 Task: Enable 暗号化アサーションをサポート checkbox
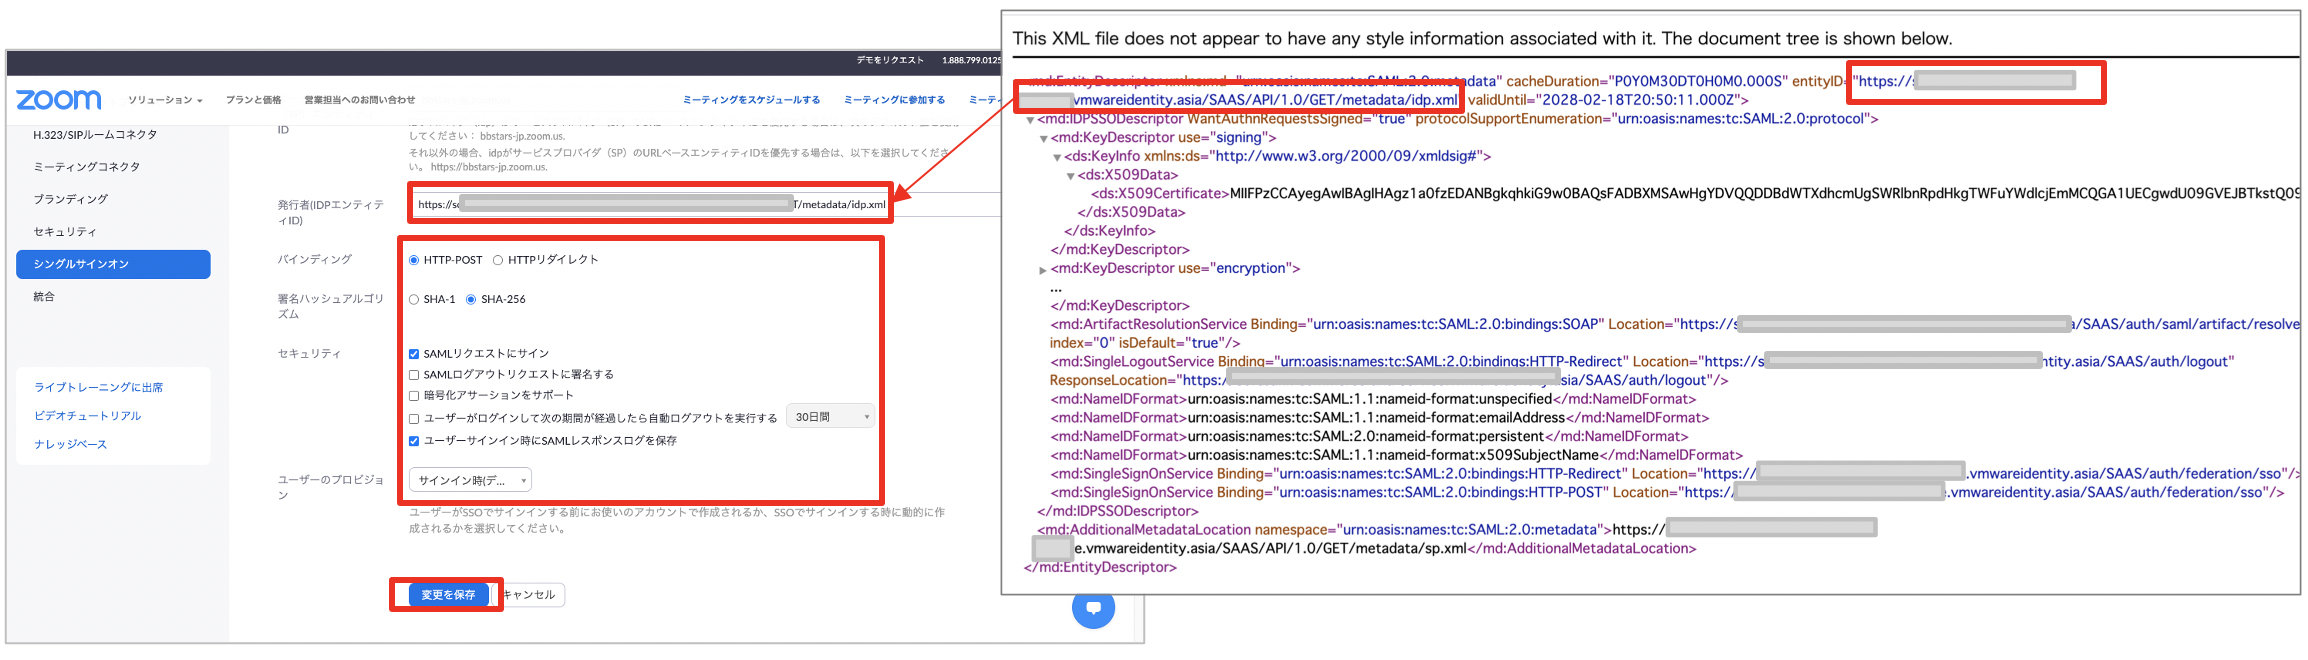[x=414, y=396]
